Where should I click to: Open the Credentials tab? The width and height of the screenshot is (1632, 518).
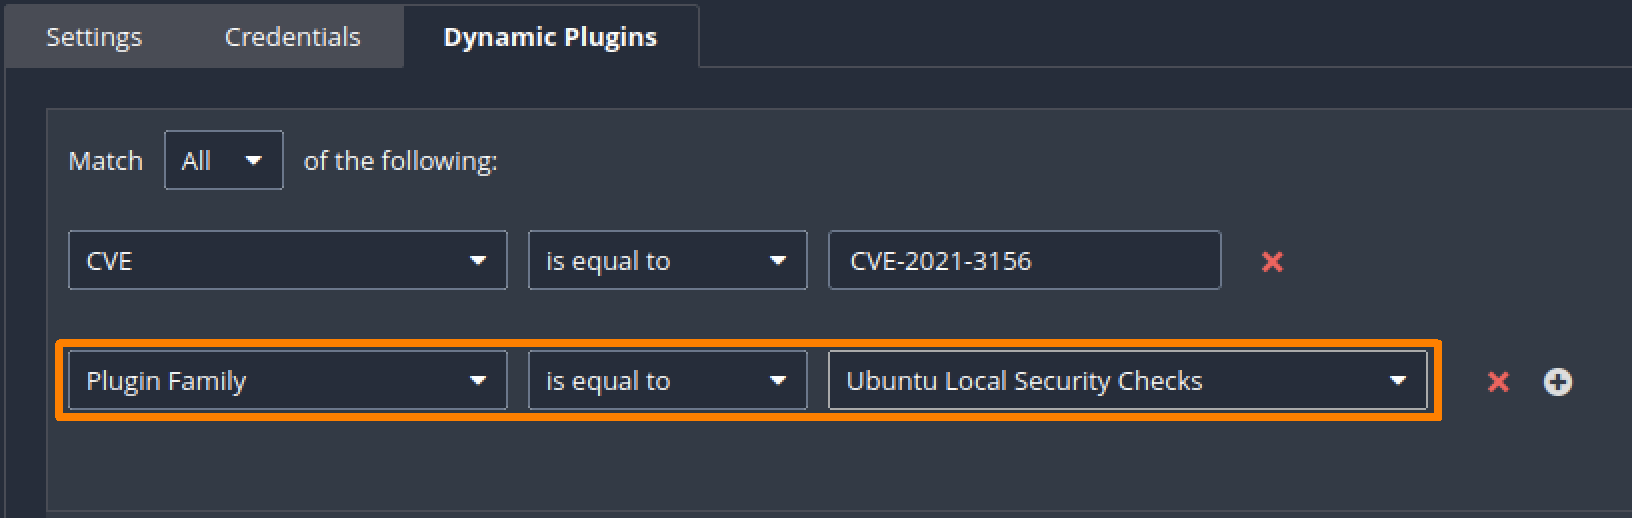pos(292,37)
